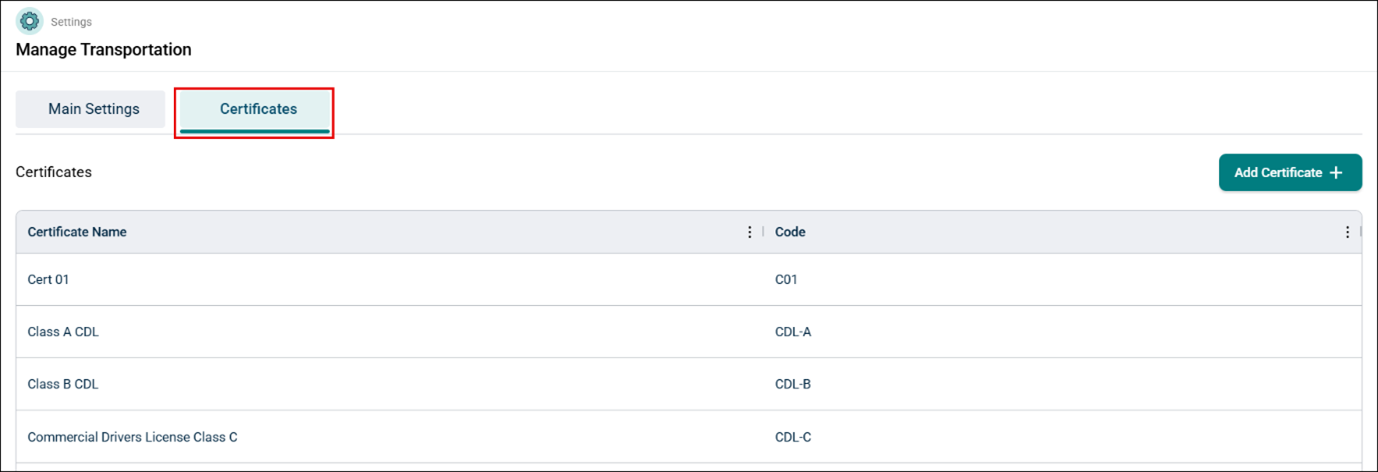This screenshot has width=1378, height=472.
Task: Click the Settings gear icon
Action: pos(30,21)
